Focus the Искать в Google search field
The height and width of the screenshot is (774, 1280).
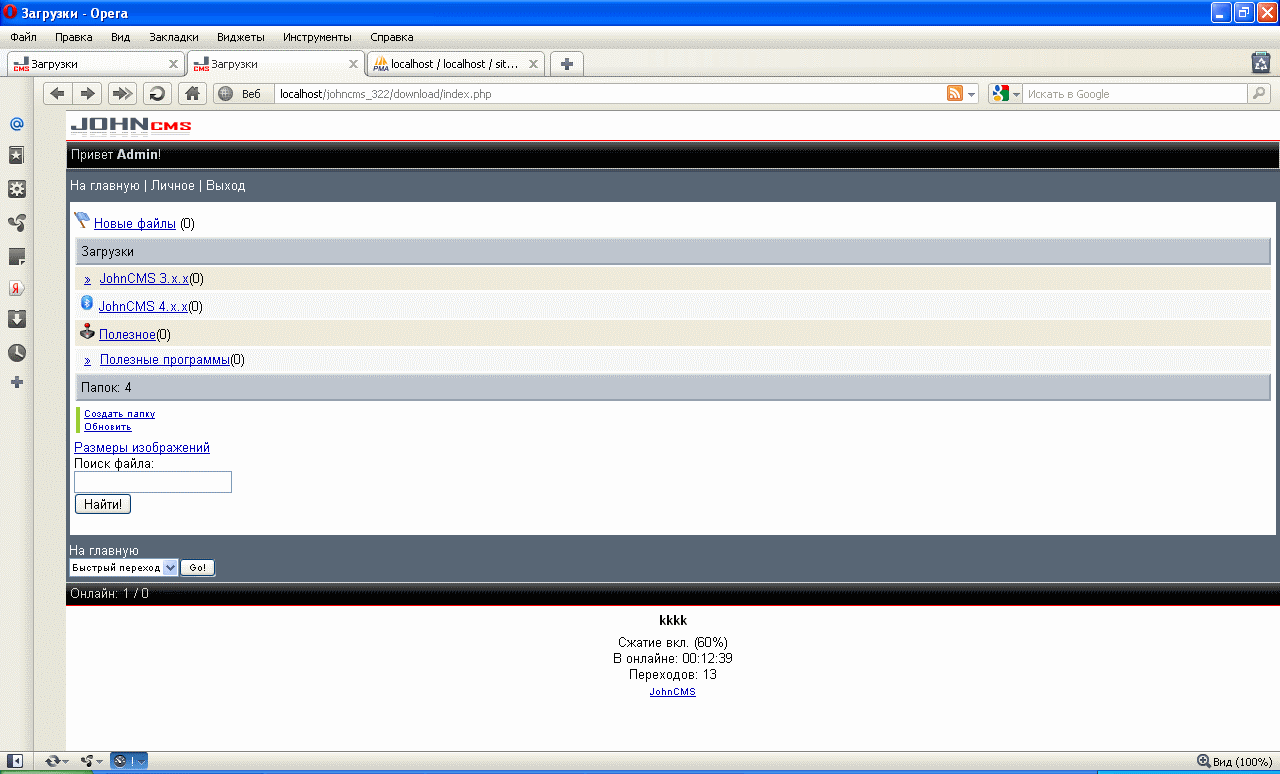pyautogui.click(x=1136, y=94)
